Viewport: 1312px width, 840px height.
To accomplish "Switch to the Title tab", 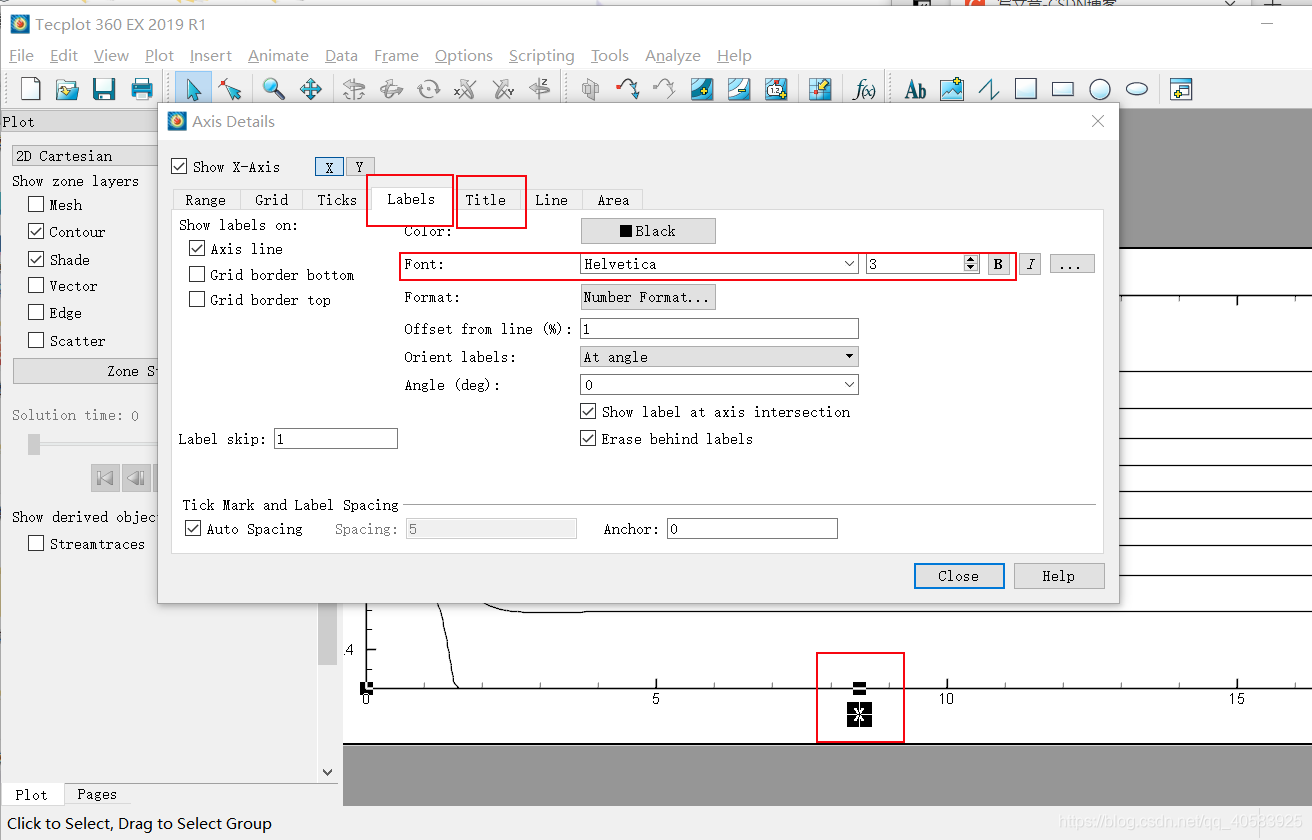I will 486,199.
